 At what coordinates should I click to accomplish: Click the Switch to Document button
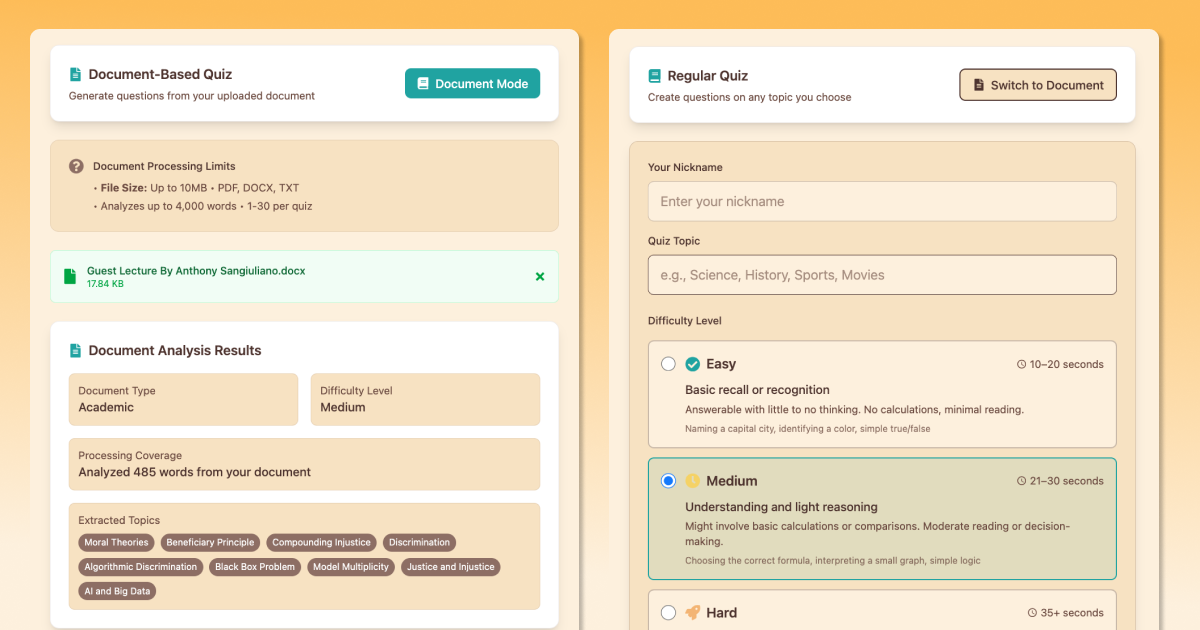(x=1038, y=85)
